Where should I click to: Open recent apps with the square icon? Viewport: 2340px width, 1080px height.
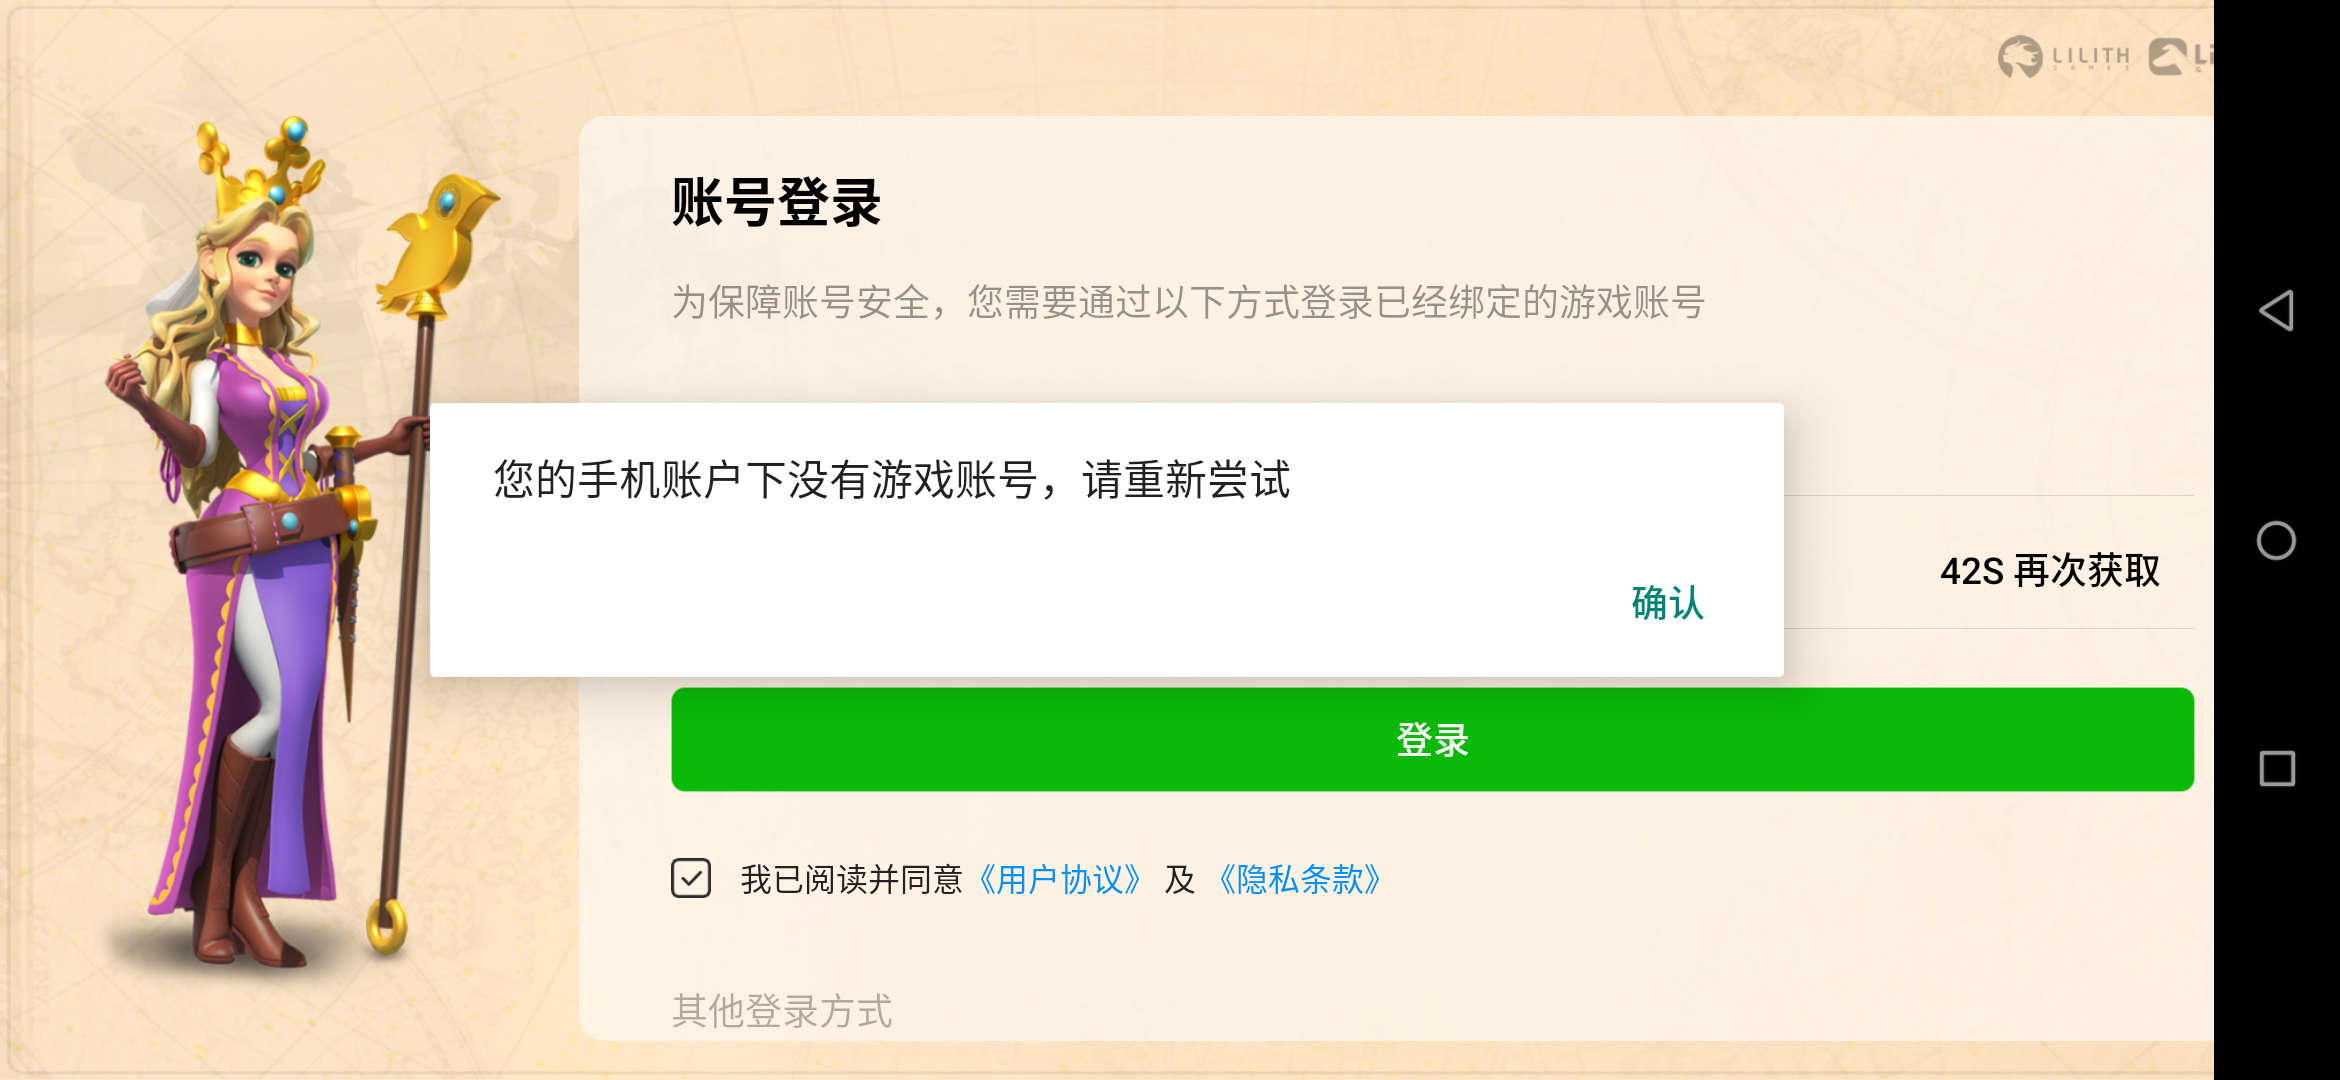click(2277, 769)
